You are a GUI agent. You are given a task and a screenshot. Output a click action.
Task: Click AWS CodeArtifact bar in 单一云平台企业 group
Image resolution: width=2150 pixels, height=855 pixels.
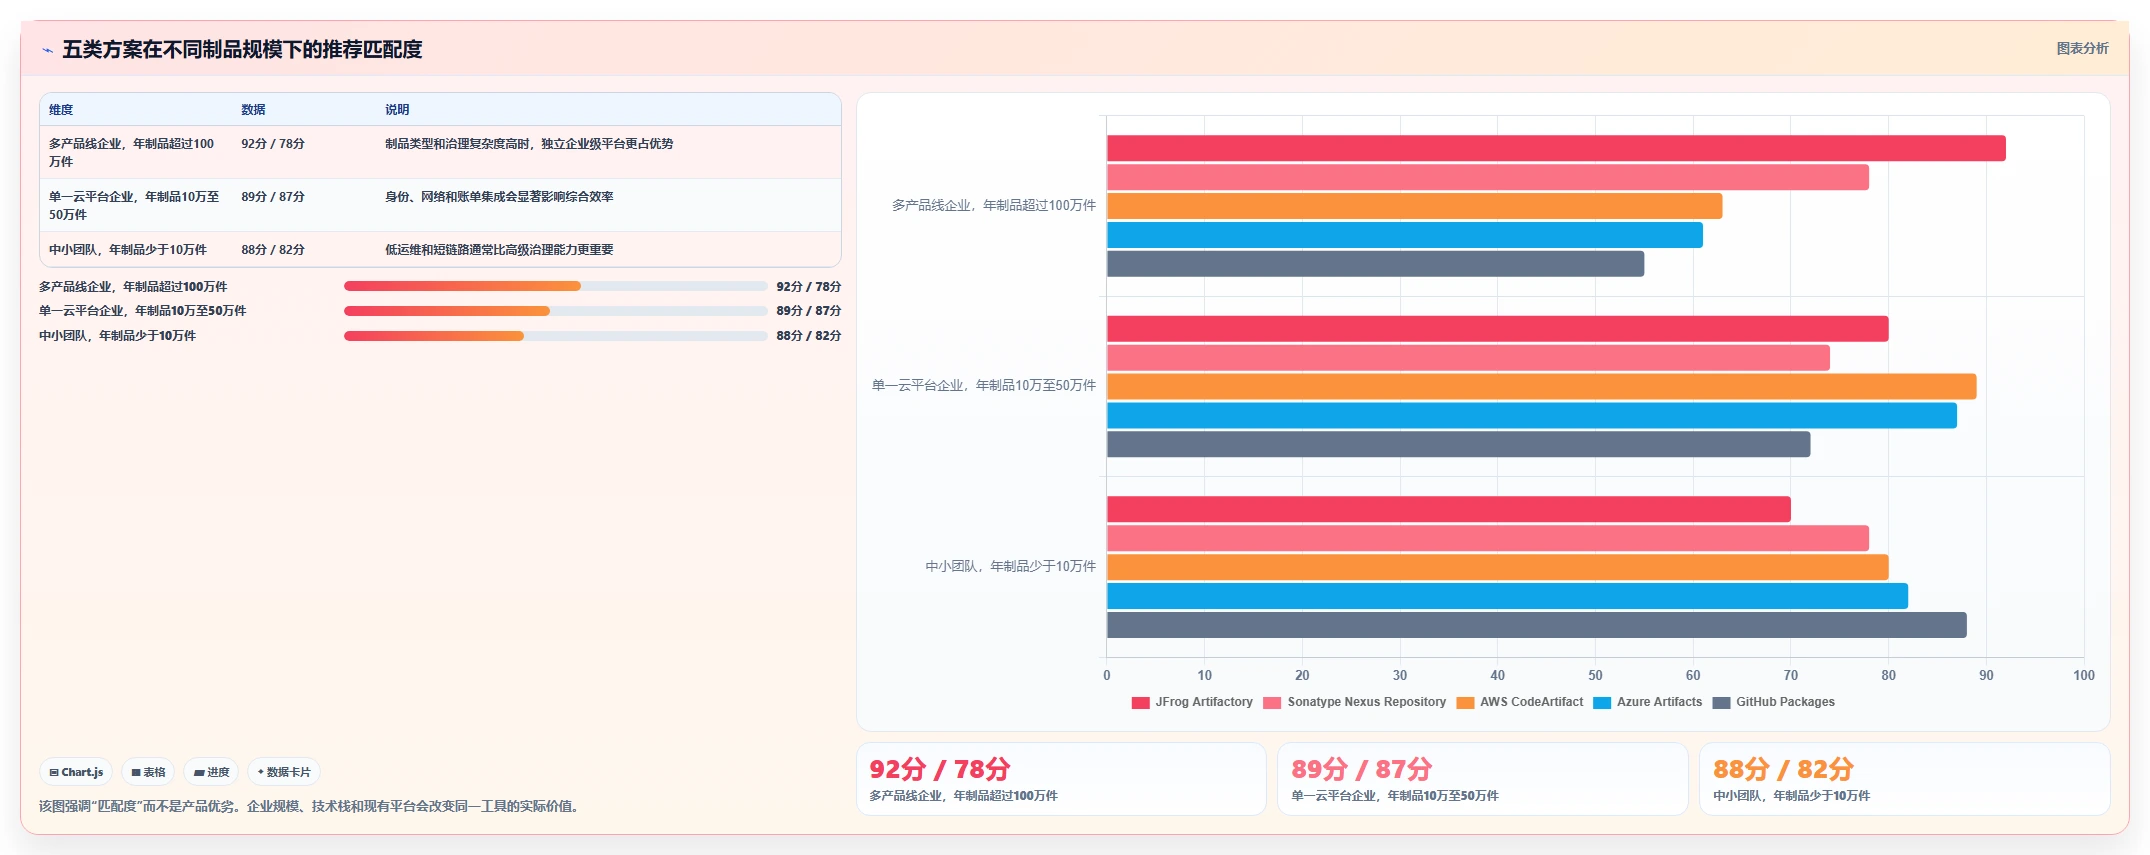pos(1542,387)
